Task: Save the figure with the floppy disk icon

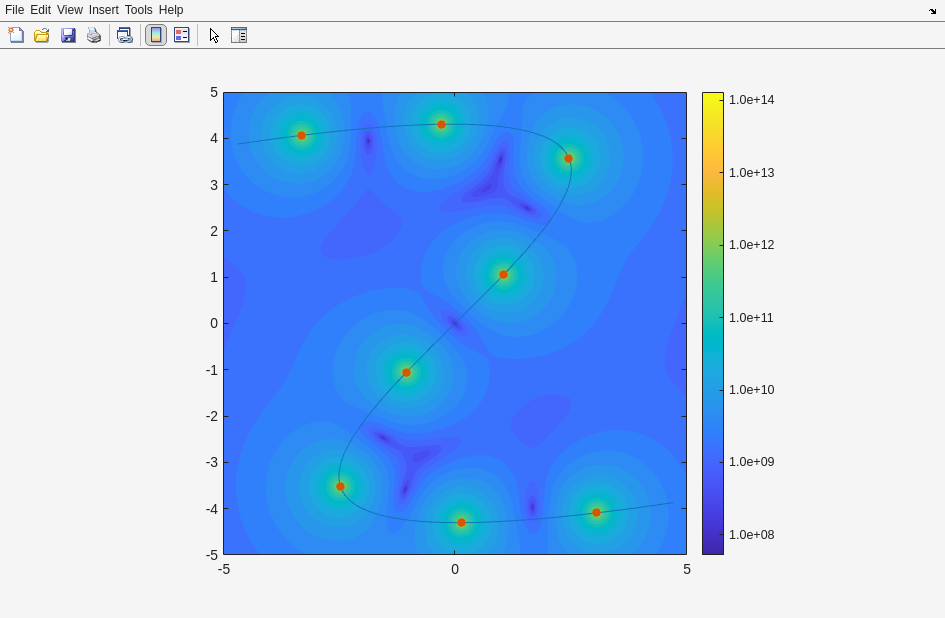Action: pos(68,35)
